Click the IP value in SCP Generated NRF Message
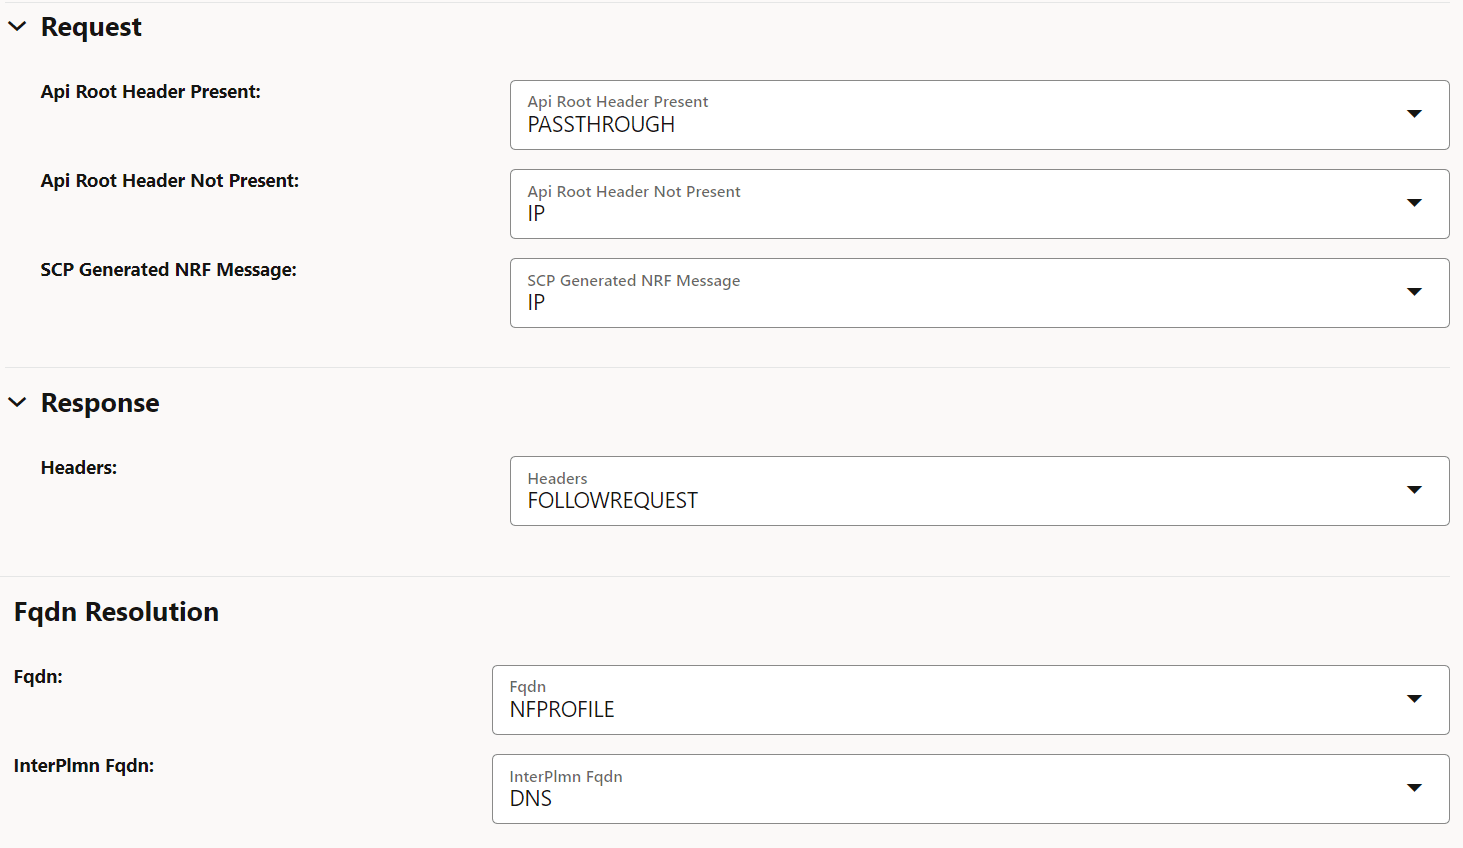 (536, 302)
